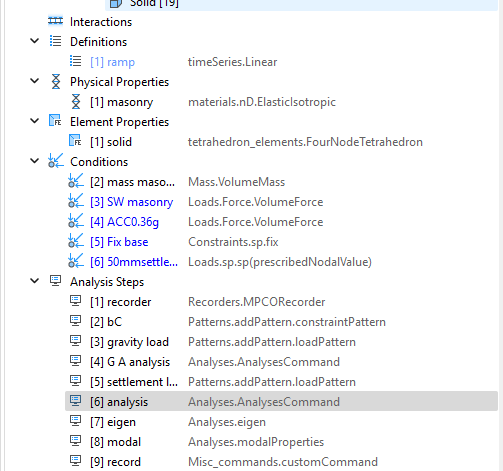This screenshot has height=471, width=503.
Task: Click the Definitions list icon
Action: coord(55,41)
